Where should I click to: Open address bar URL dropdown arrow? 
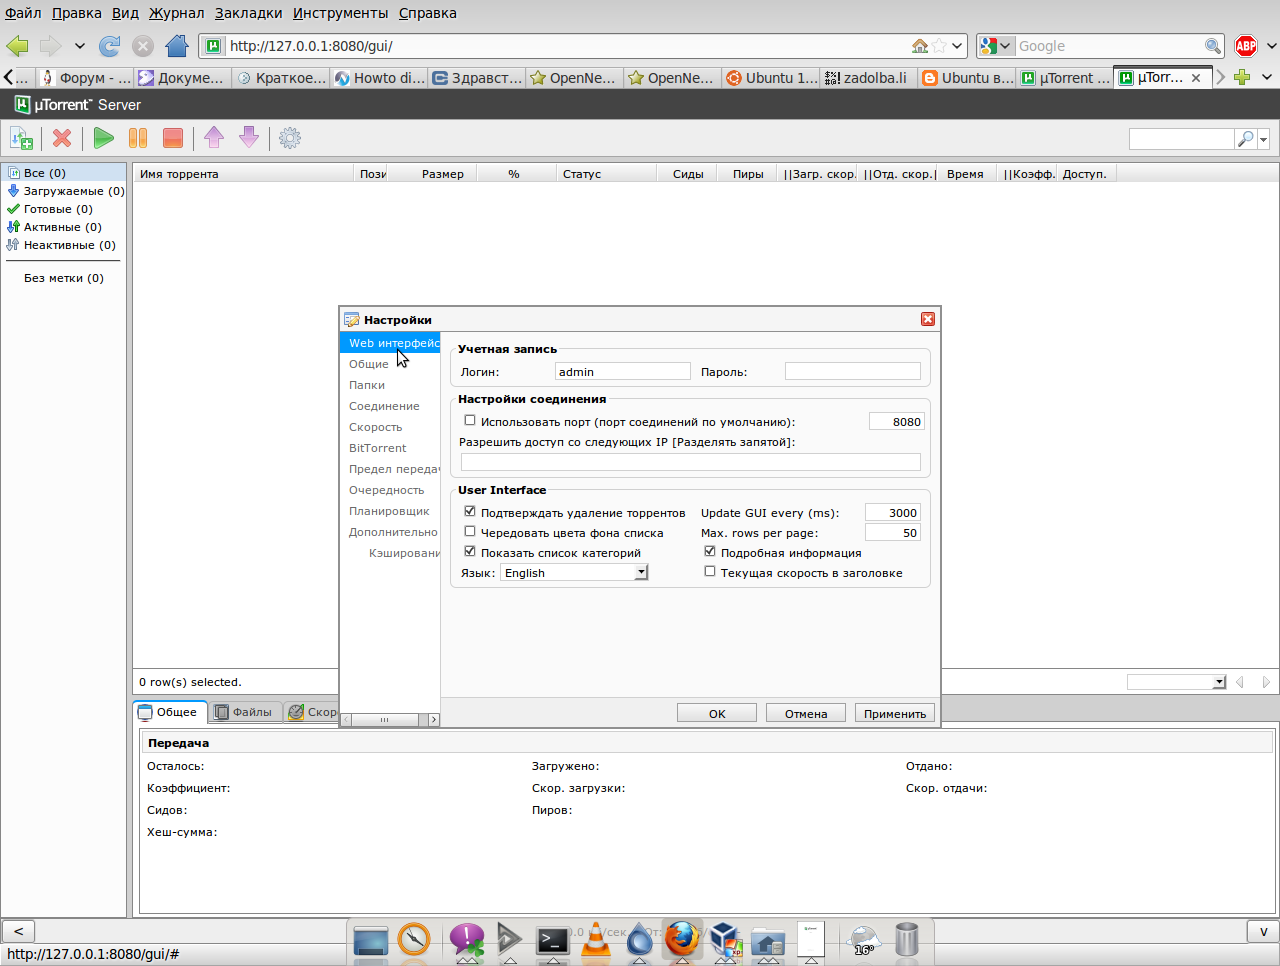(x=957, y=46)
